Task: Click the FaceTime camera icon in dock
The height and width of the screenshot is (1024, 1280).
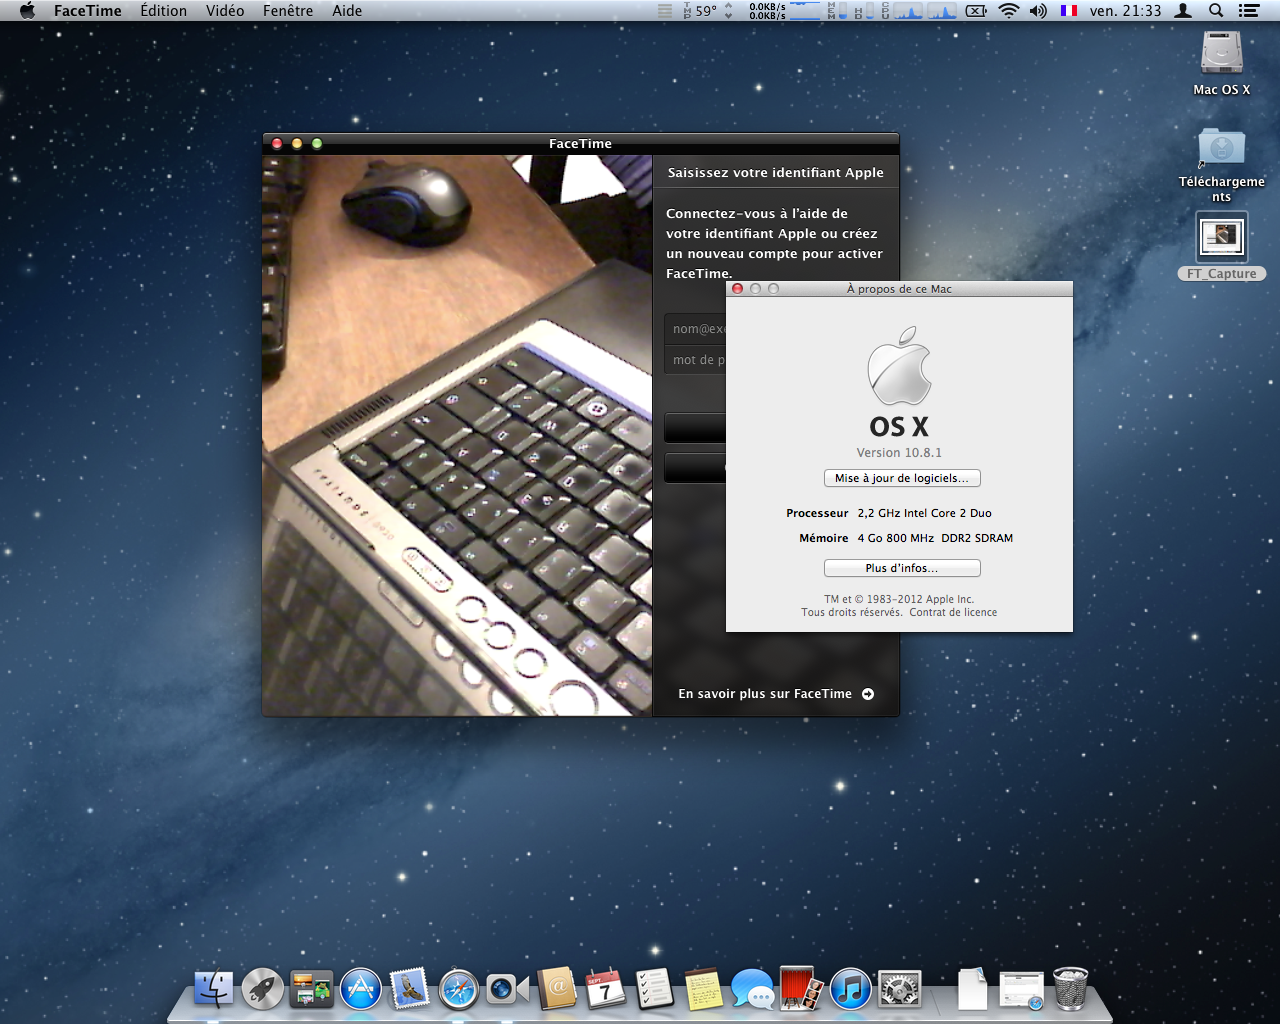Action: pyautogui.click(x=507, y=989)
